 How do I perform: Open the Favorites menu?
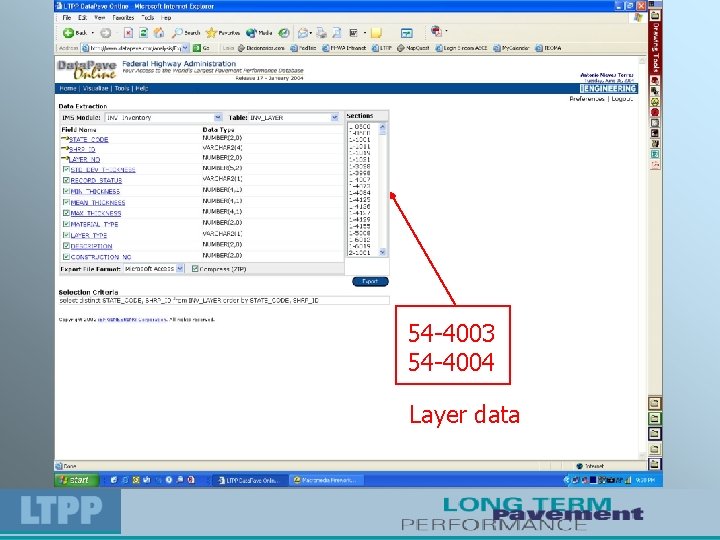tap(123, 17)
